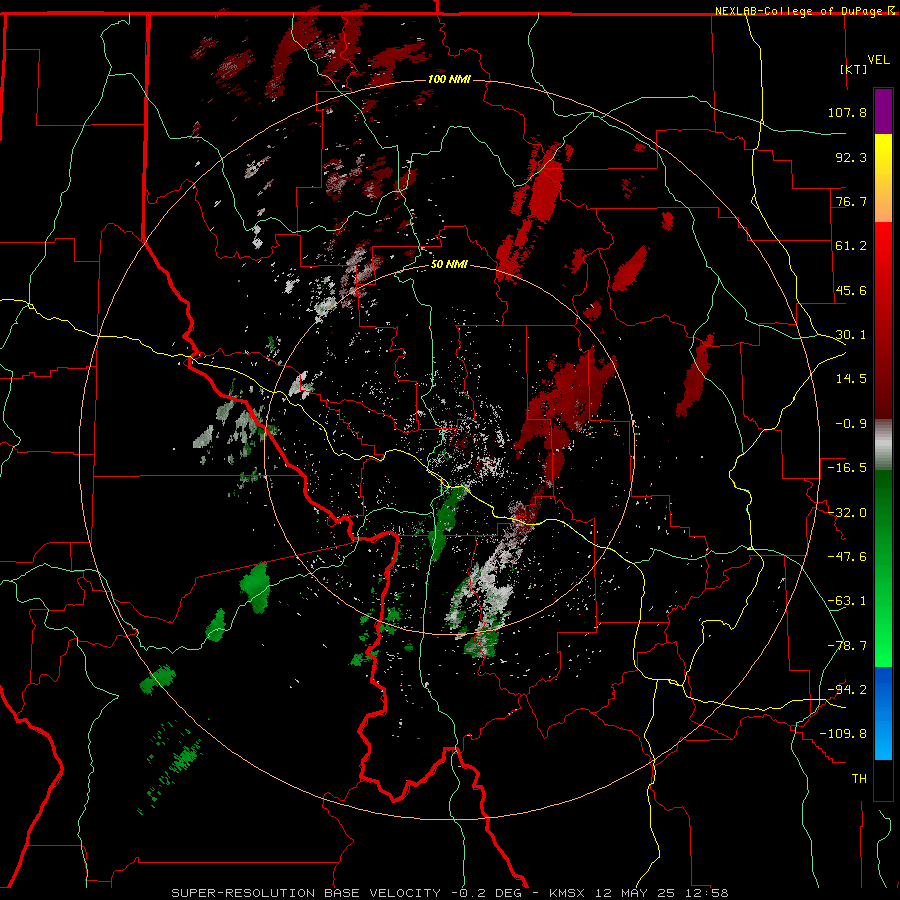
Task: Click the -16.5 velocity scale value
Action: (847, 468)
